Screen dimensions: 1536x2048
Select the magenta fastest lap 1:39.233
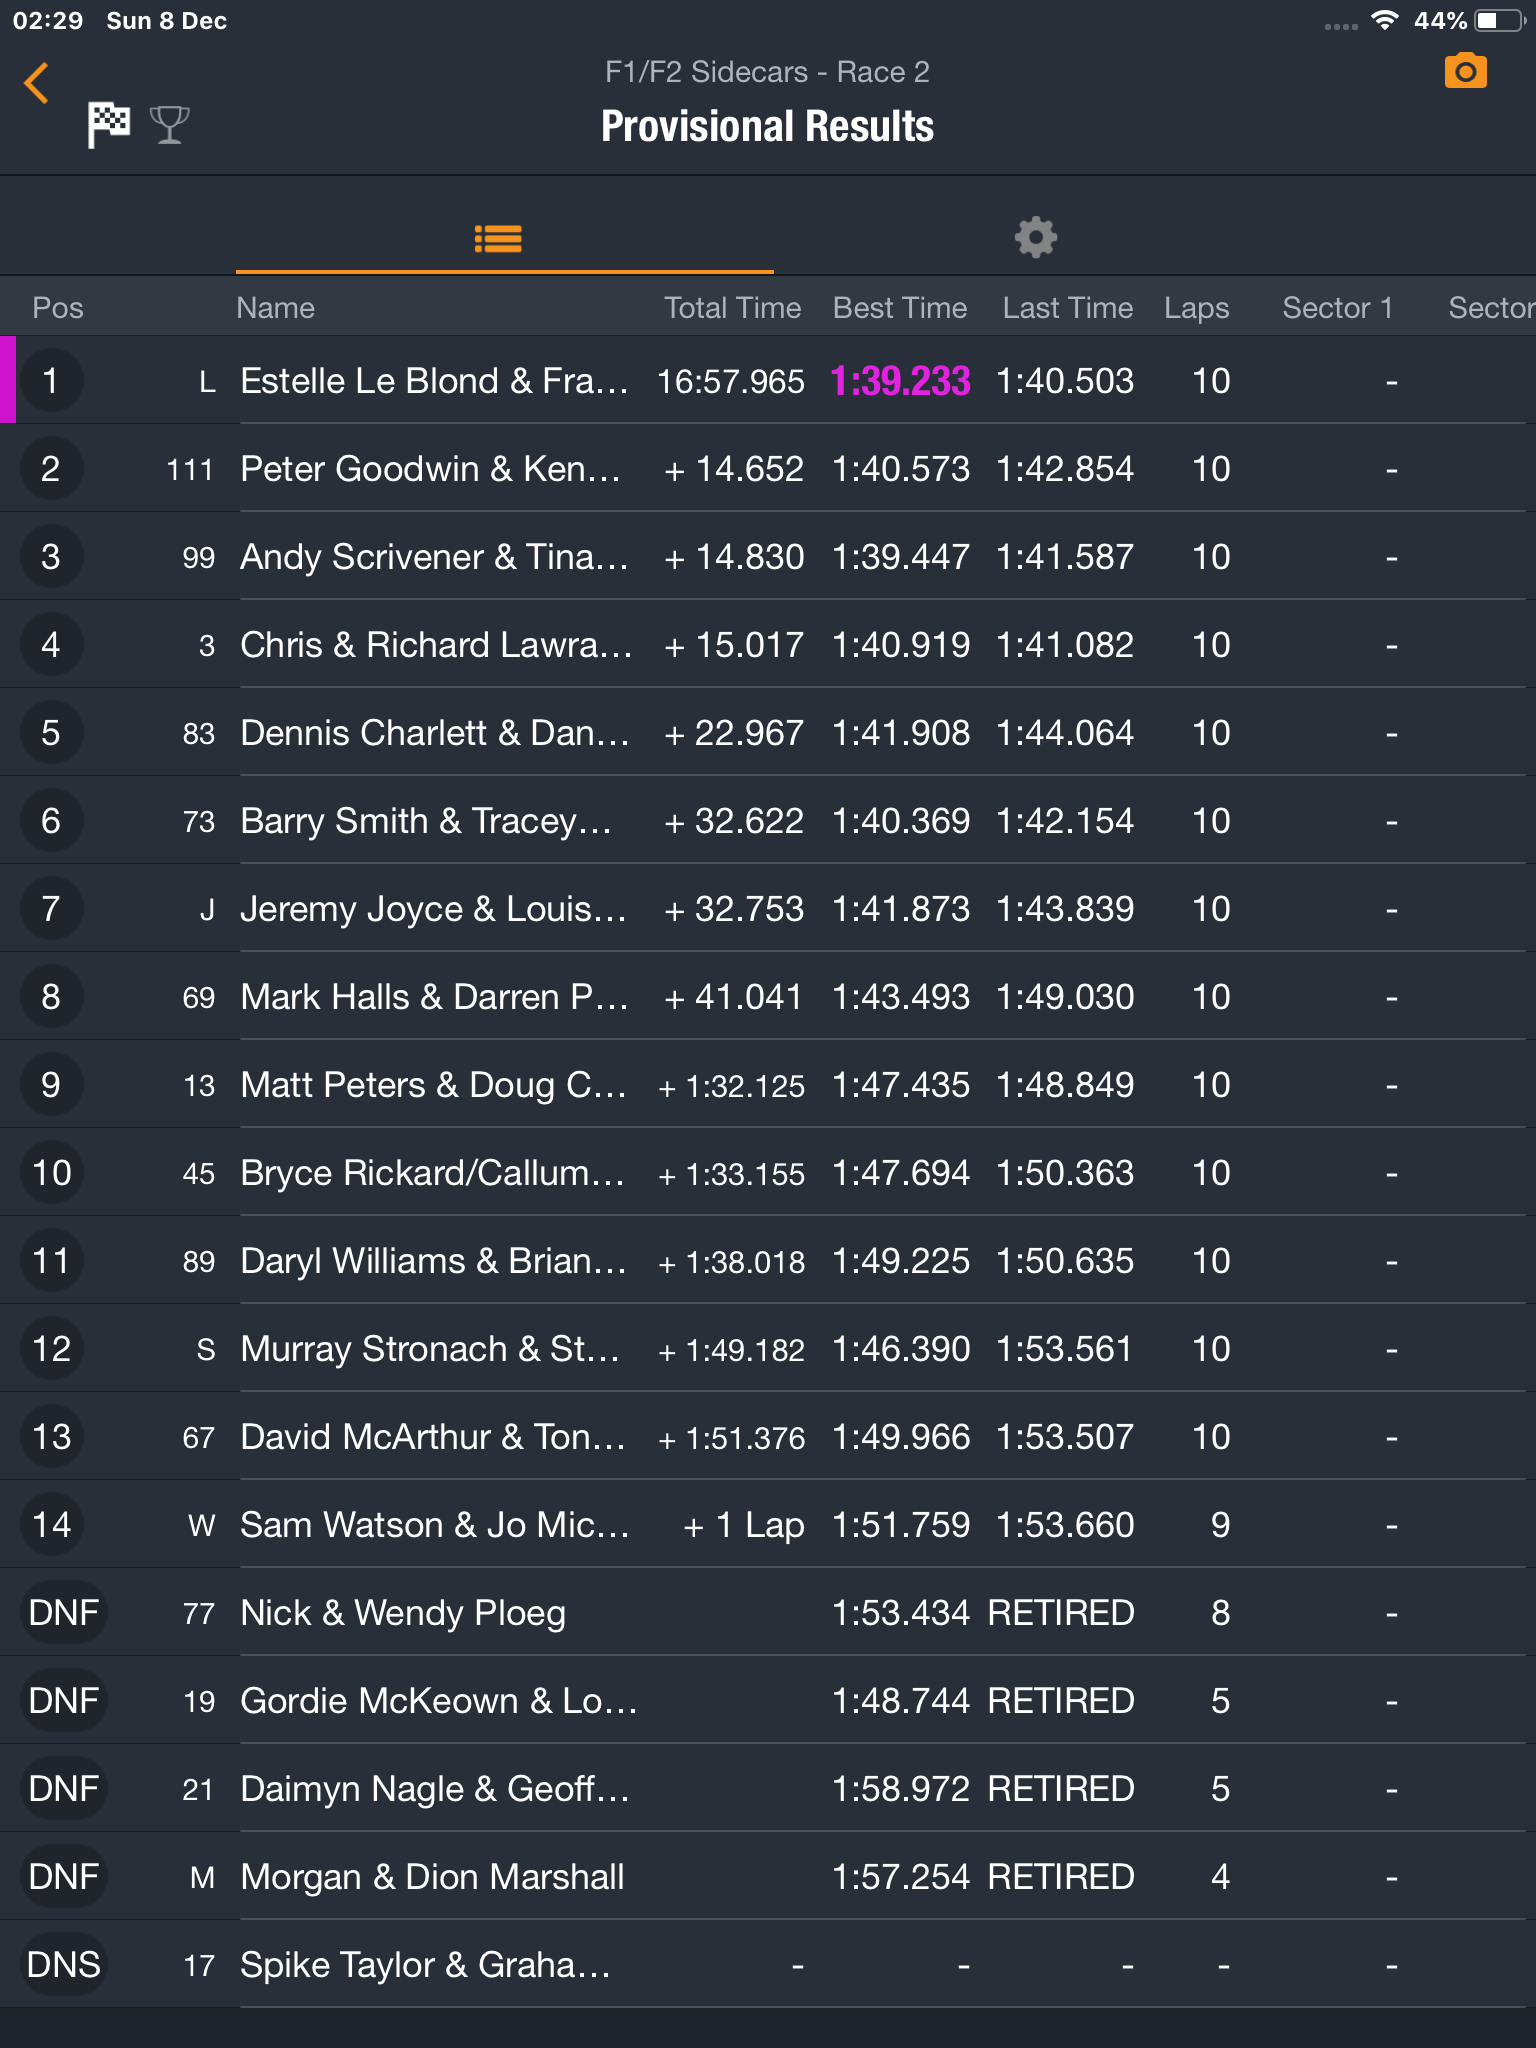tap(900, 381)
